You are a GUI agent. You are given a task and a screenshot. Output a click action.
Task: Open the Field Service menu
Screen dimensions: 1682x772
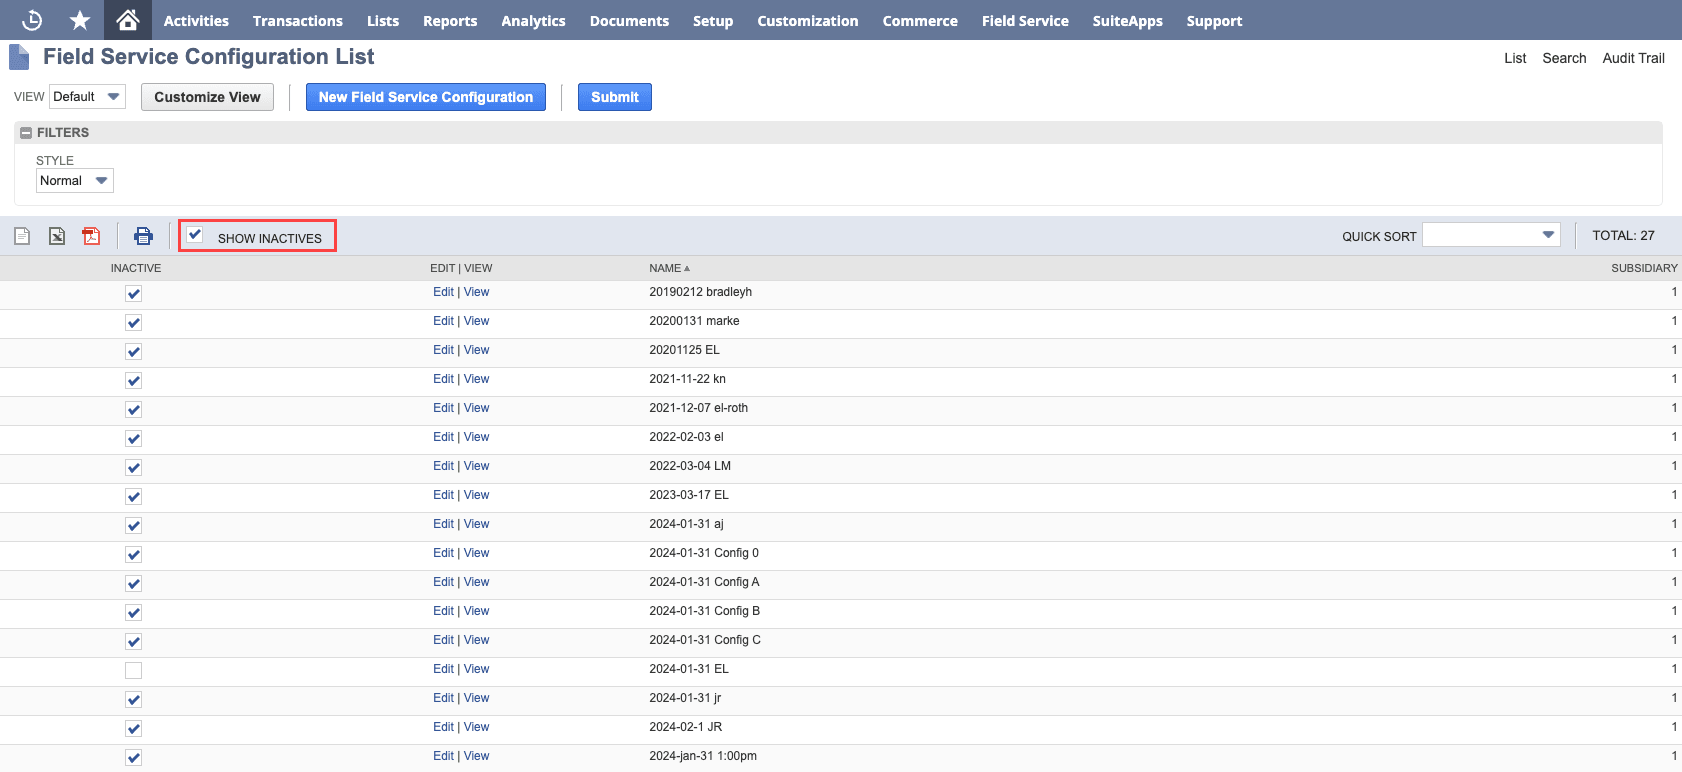point(1025,20)
